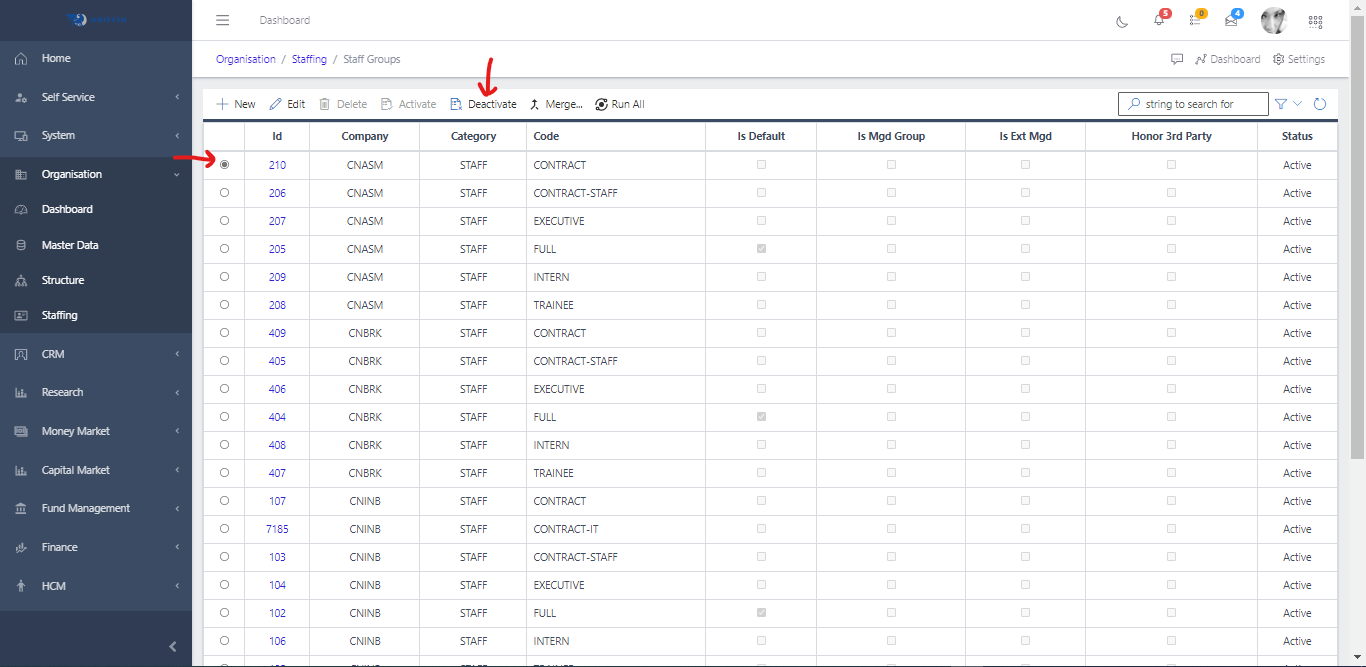Select the radio button for row 405
Screen dimensions: 1366x667
point(224,361)
